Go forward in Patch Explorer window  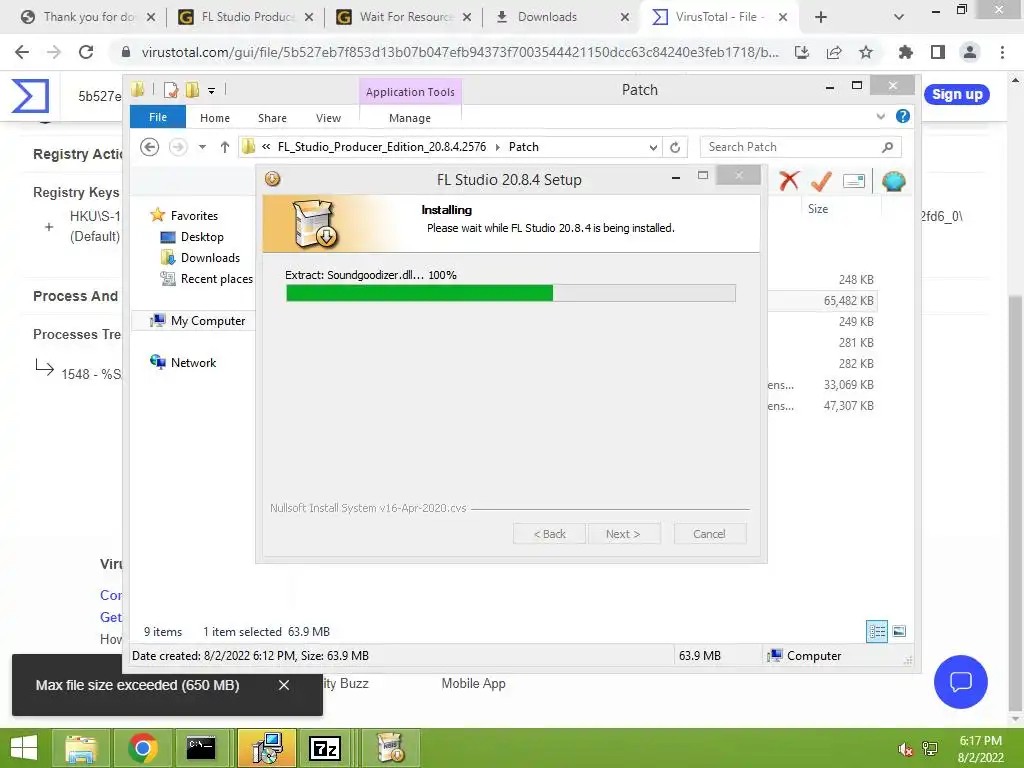[x=178, y=147]
